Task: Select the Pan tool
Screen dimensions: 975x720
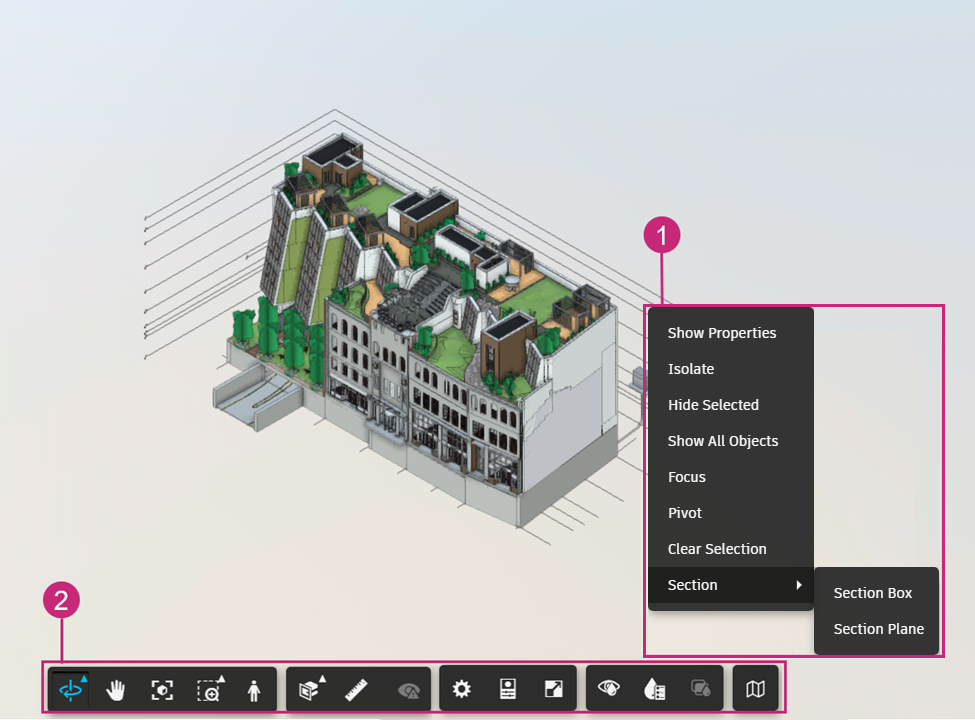Action: [x=116, y=688]
